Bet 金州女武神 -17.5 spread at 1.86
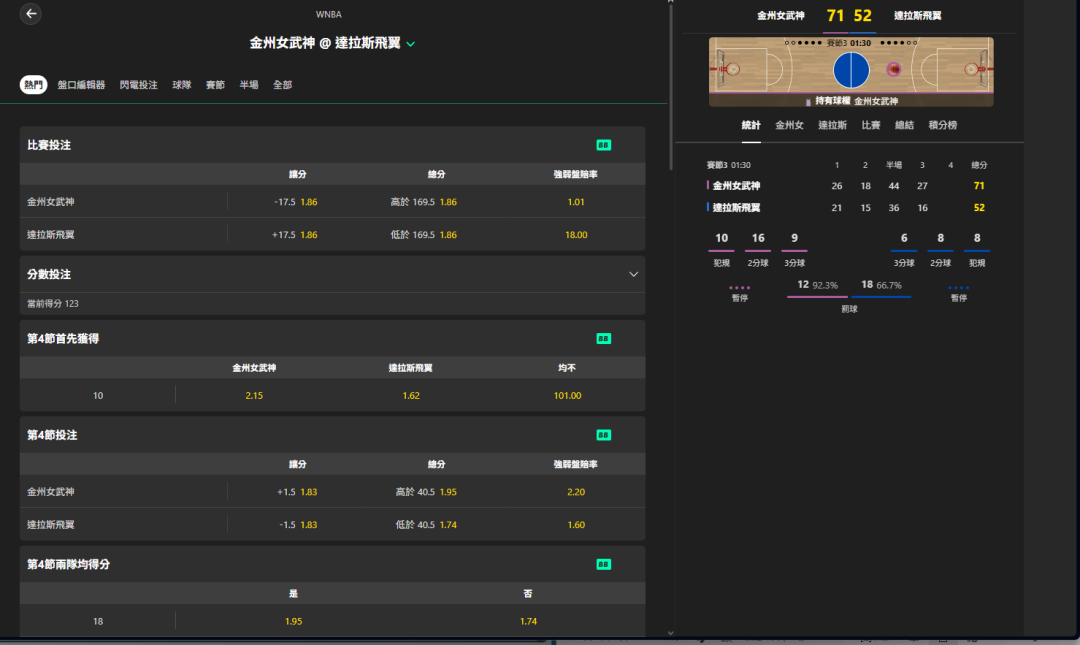Screen dimensions: 1080x645 click(x=296, y=202)
